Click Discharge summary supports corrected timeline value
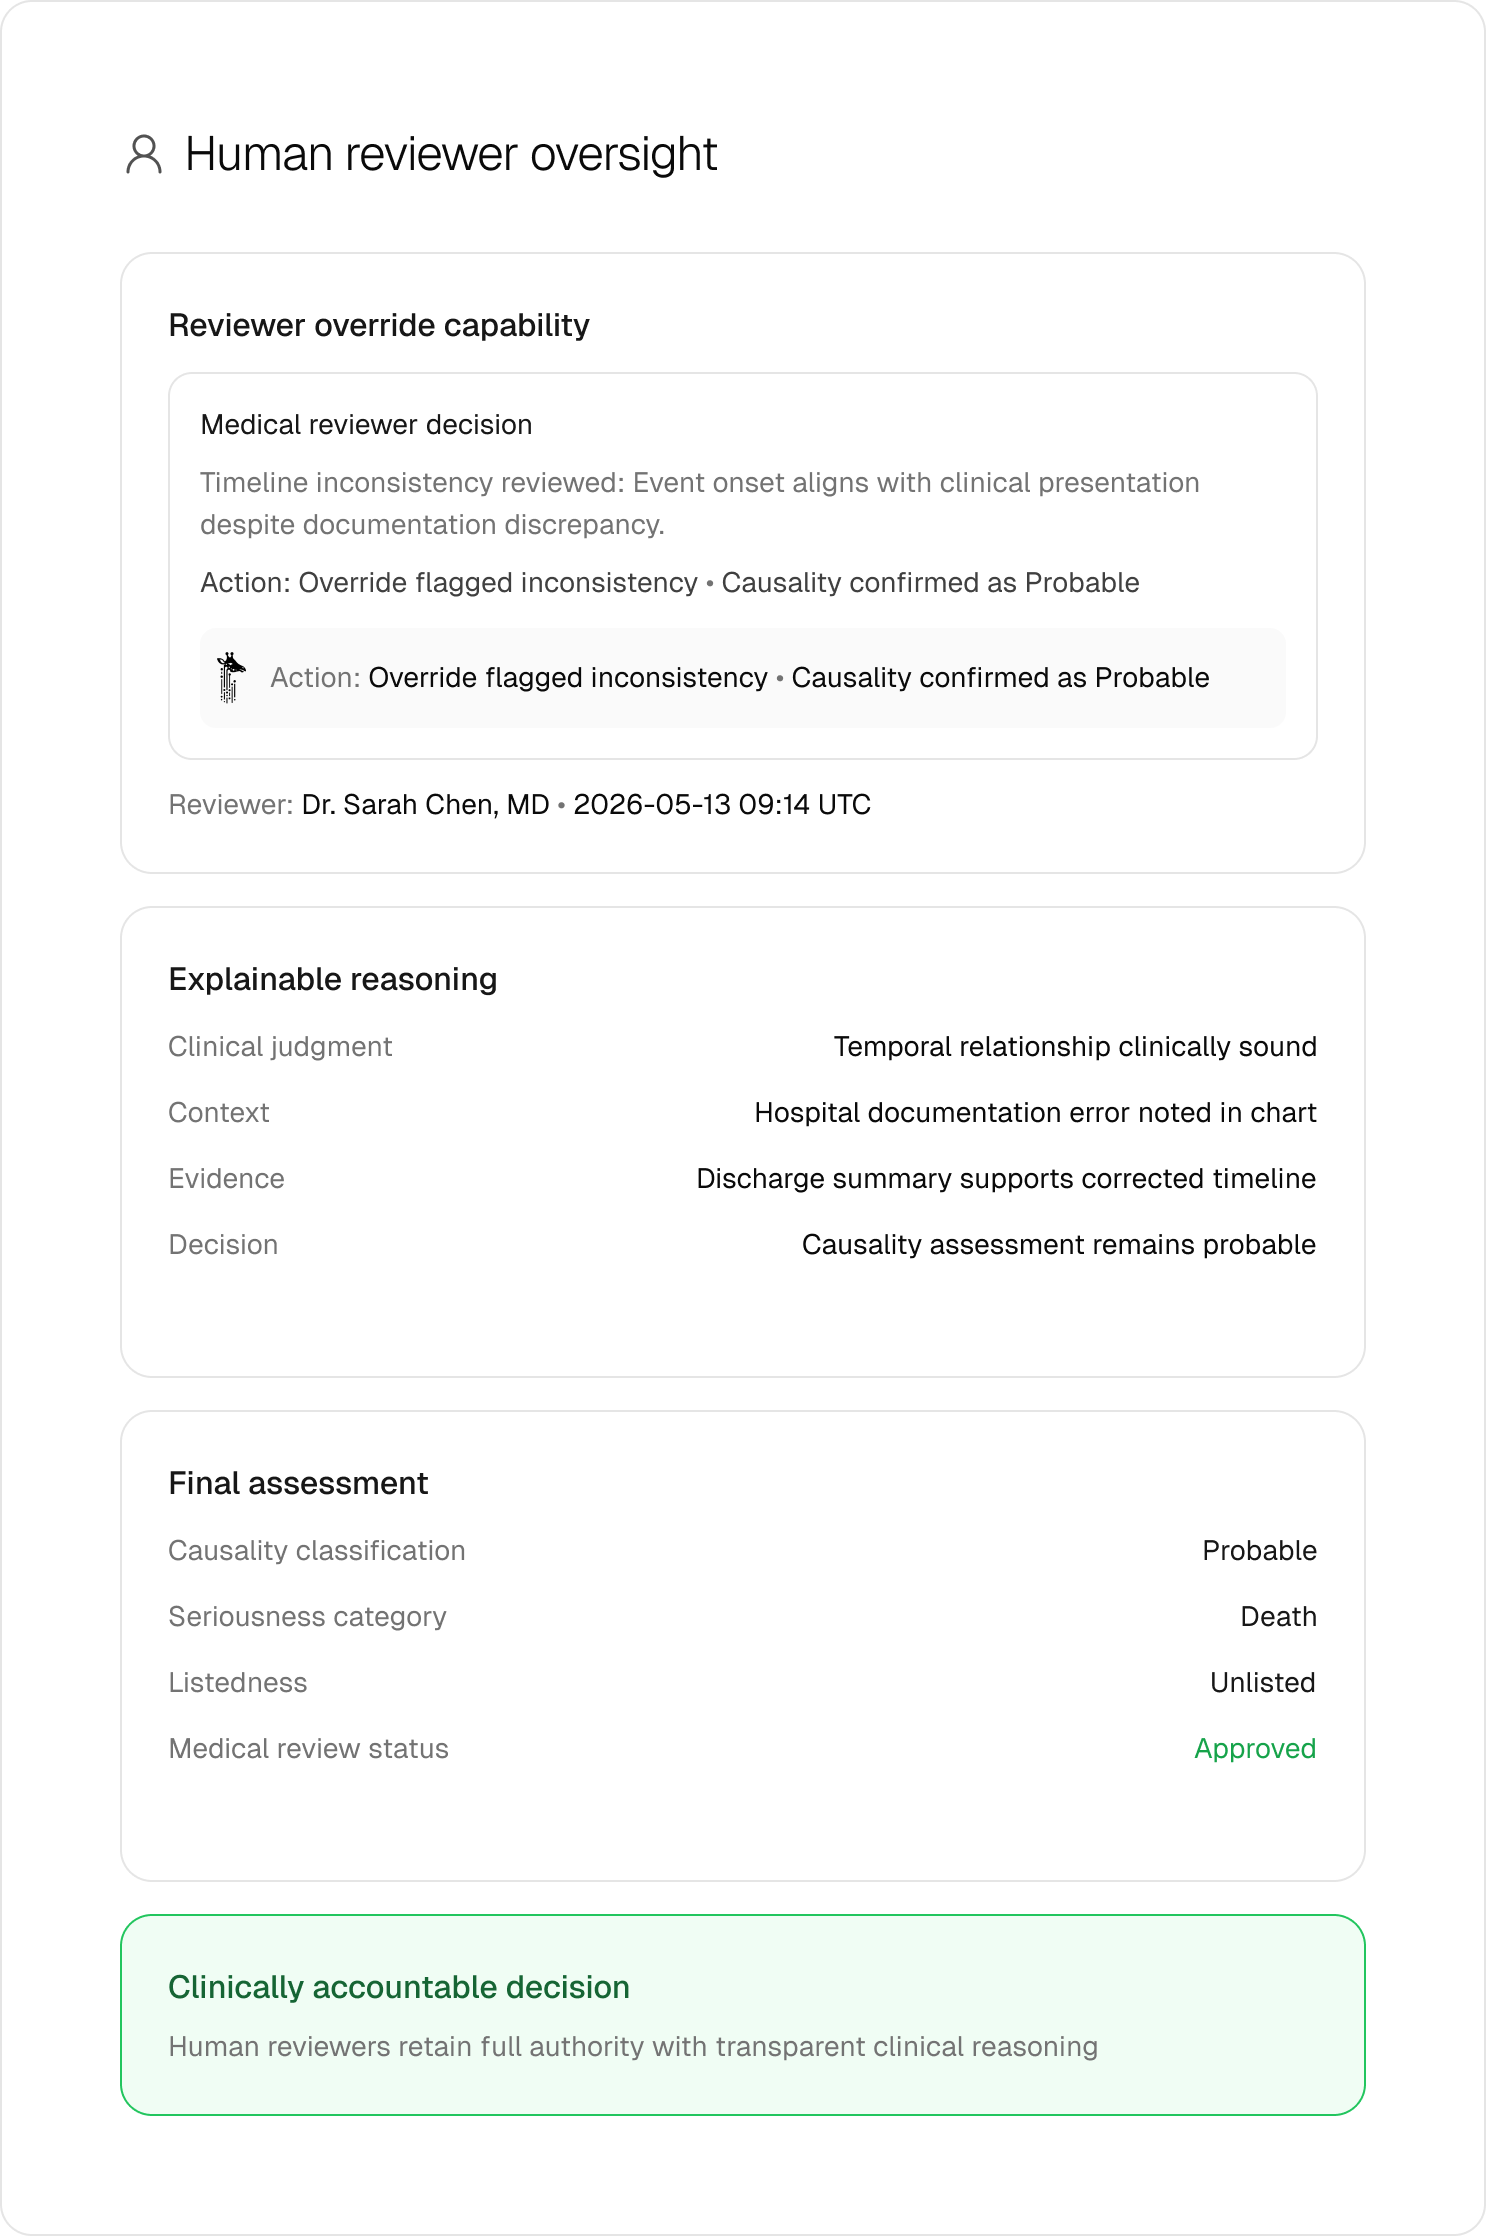The width and height of the screenshot is (1486, 2236). coord(1006,1179)
